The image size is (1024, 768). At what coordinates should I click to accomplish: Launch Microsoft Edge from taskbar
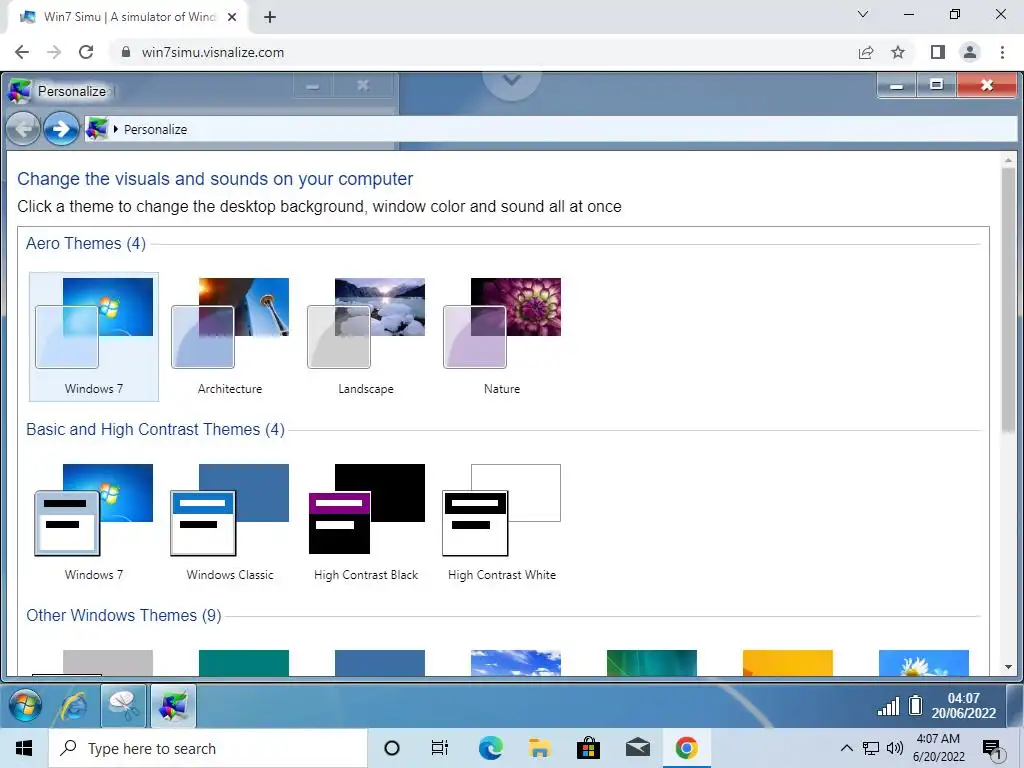coord(490,748)
